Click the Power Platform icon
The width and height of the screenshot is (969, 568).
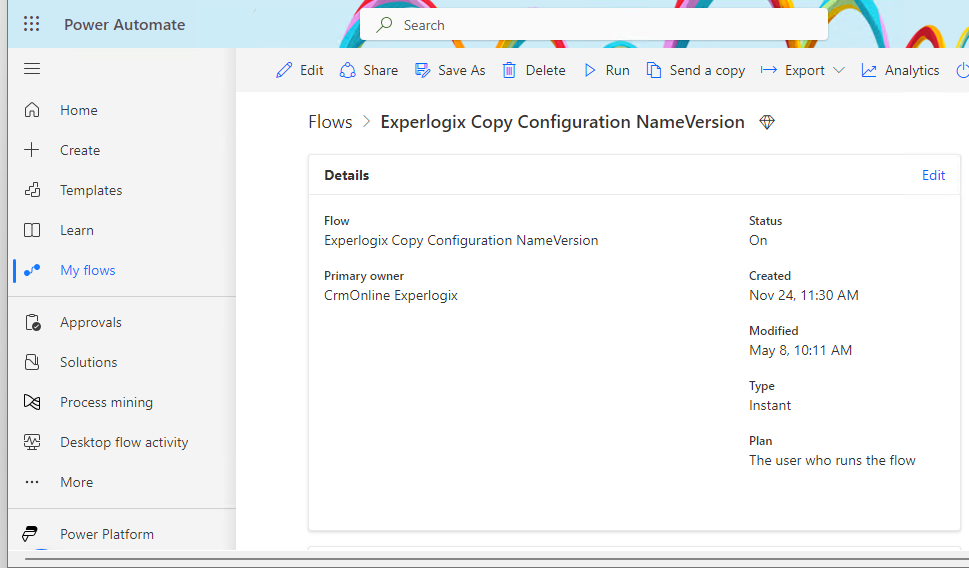30,533
